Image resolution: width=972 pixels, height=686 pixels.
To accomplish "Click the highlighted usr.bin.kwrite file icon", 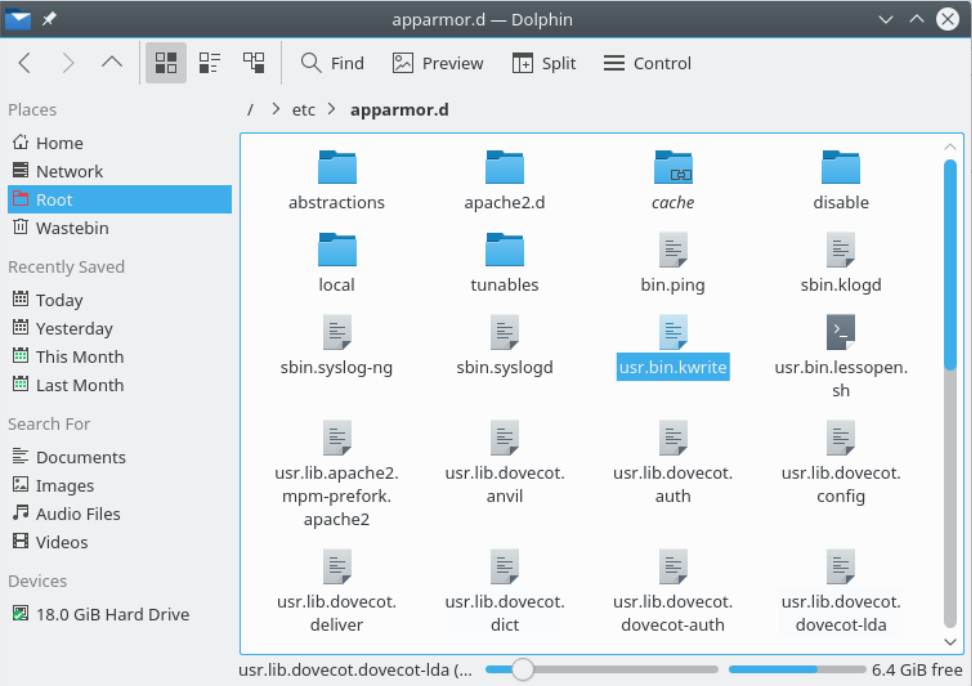I will (x=673, y=332).
